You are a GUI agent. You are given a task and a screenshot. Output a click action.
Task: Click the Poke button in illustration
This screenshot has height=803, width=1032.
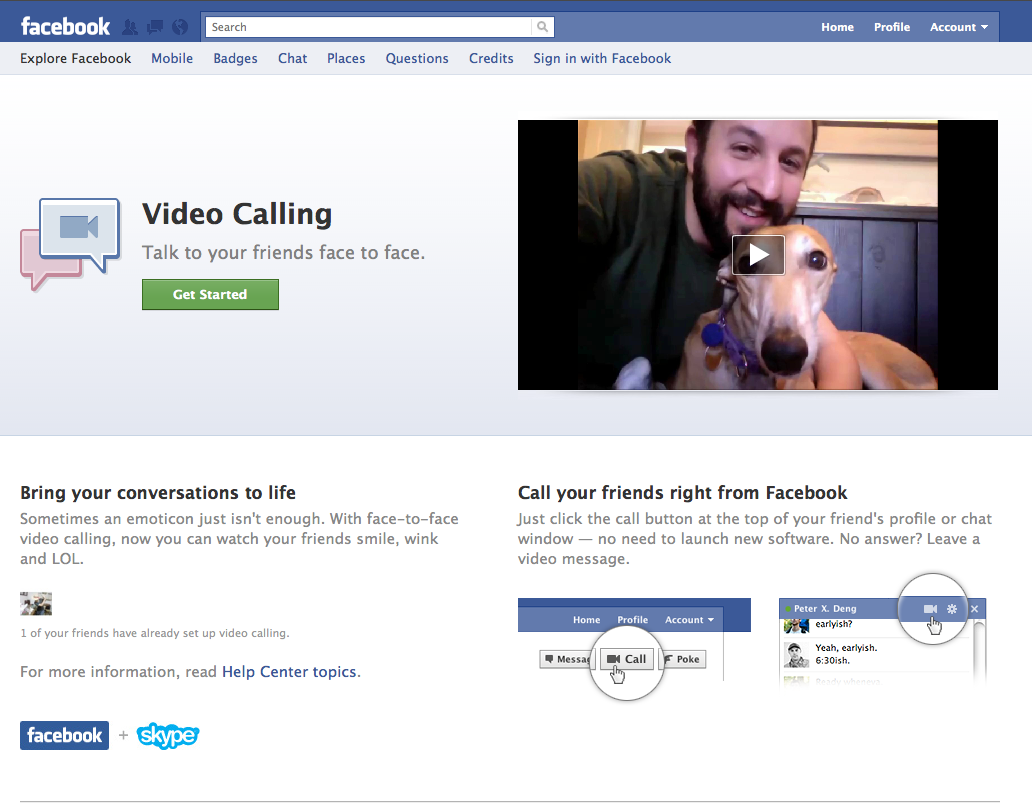(683, 659)
